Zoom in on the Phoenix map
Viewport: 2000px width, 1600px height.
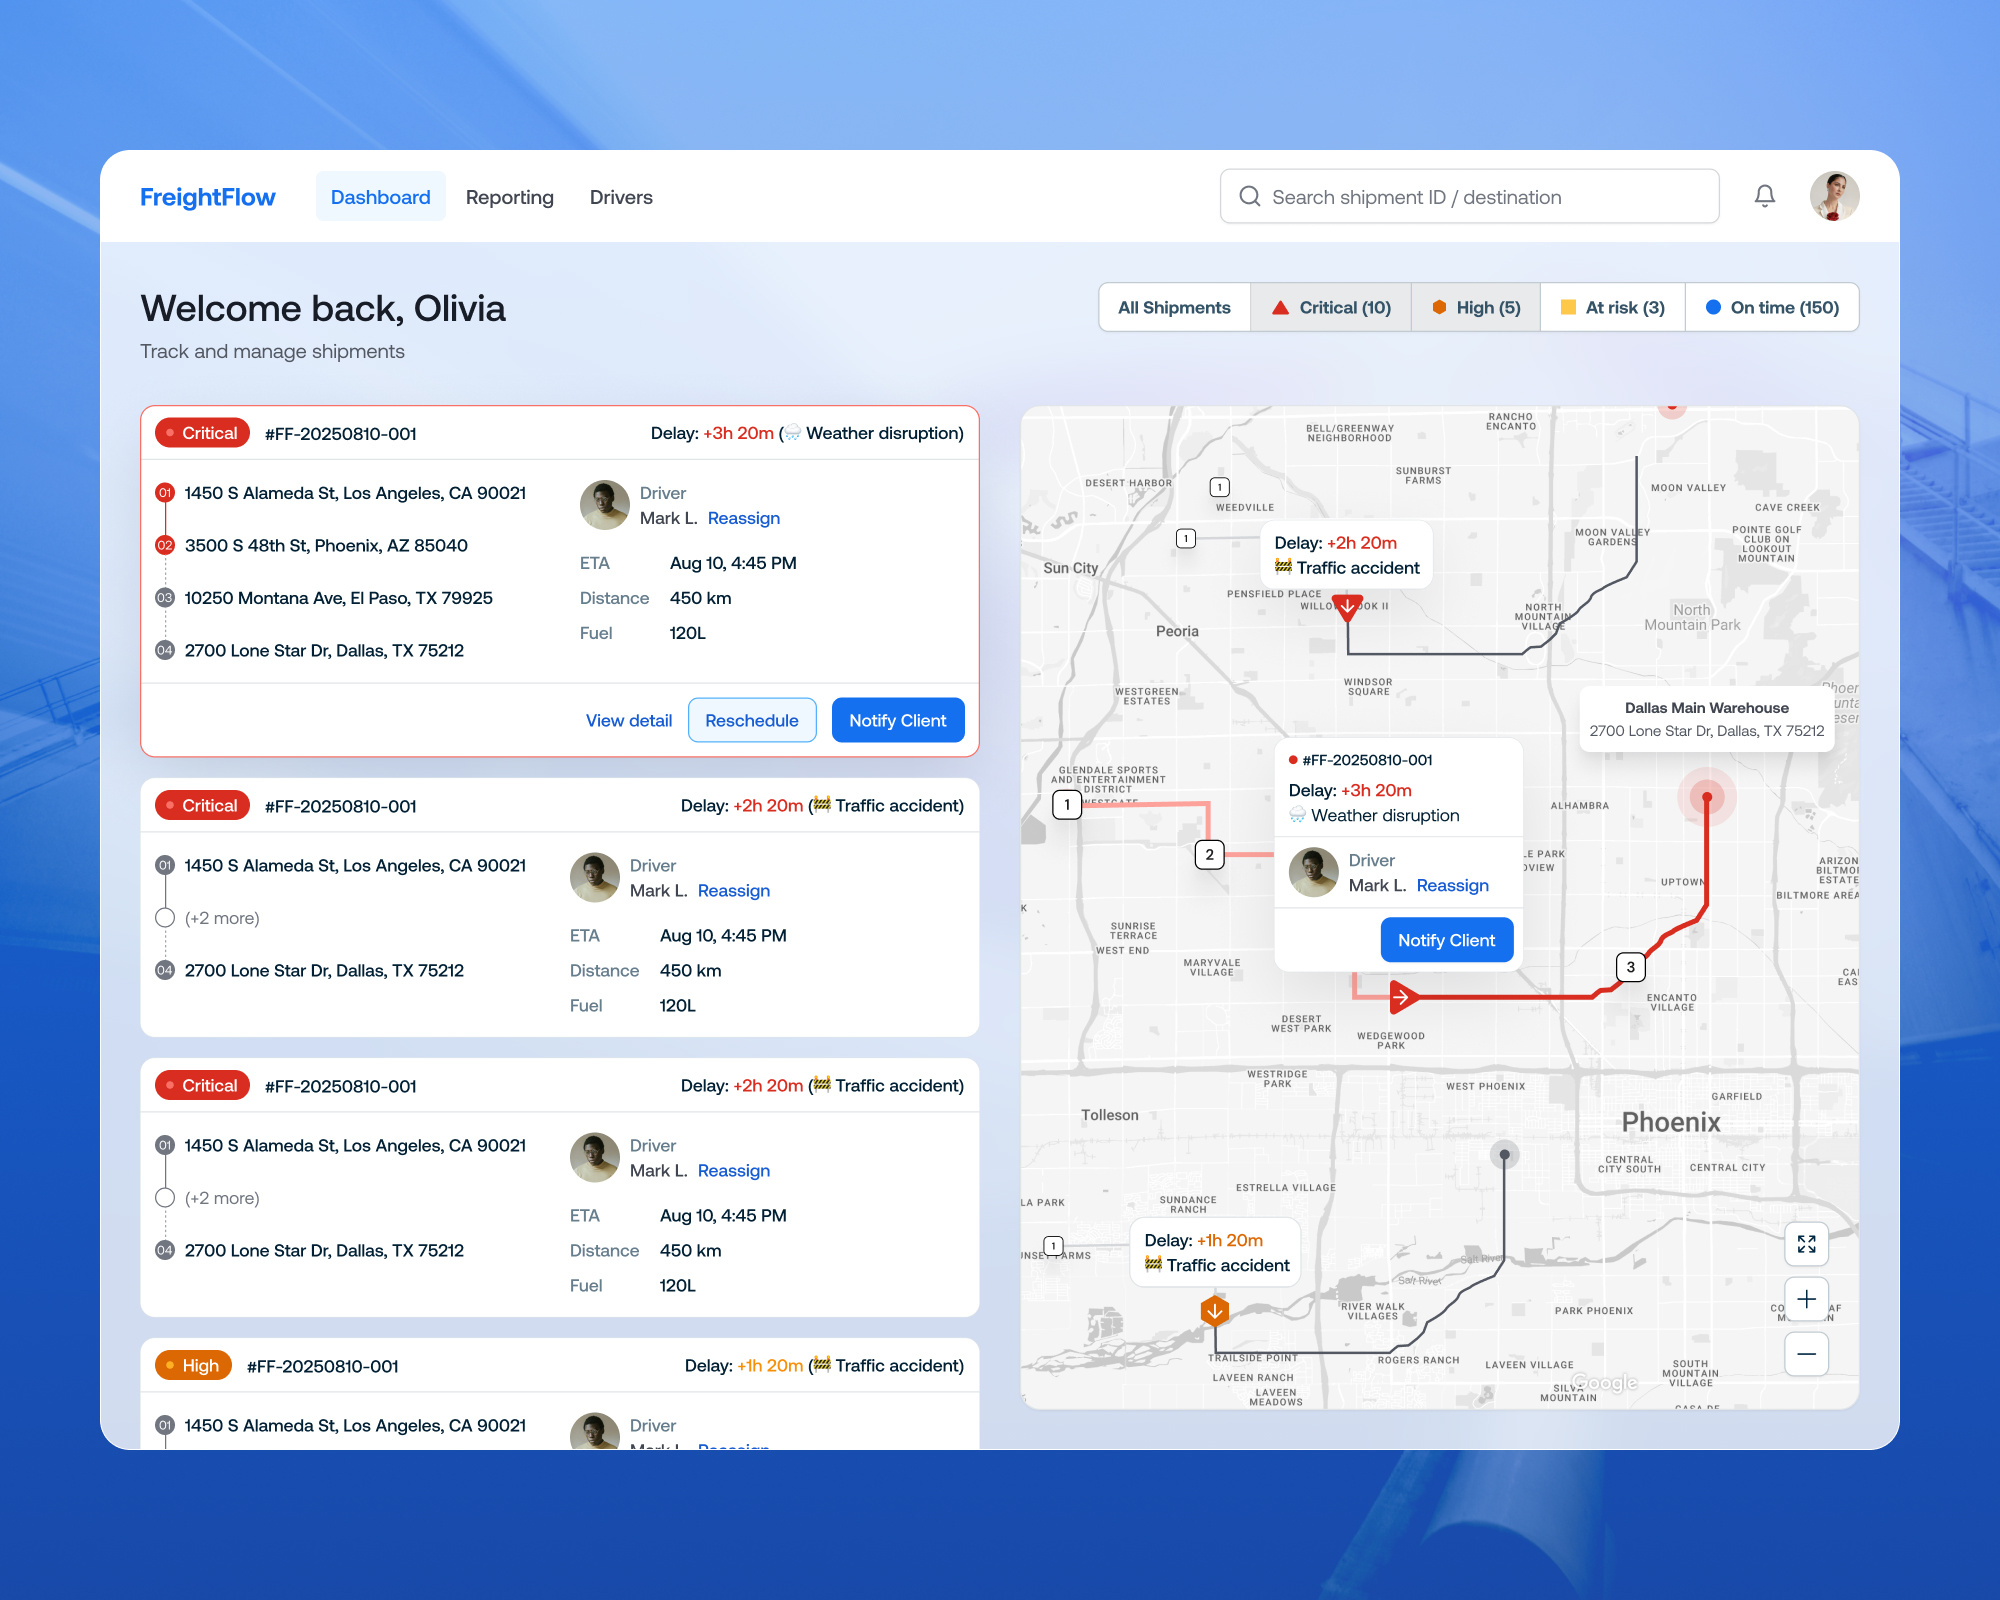click(1807, 1299)
